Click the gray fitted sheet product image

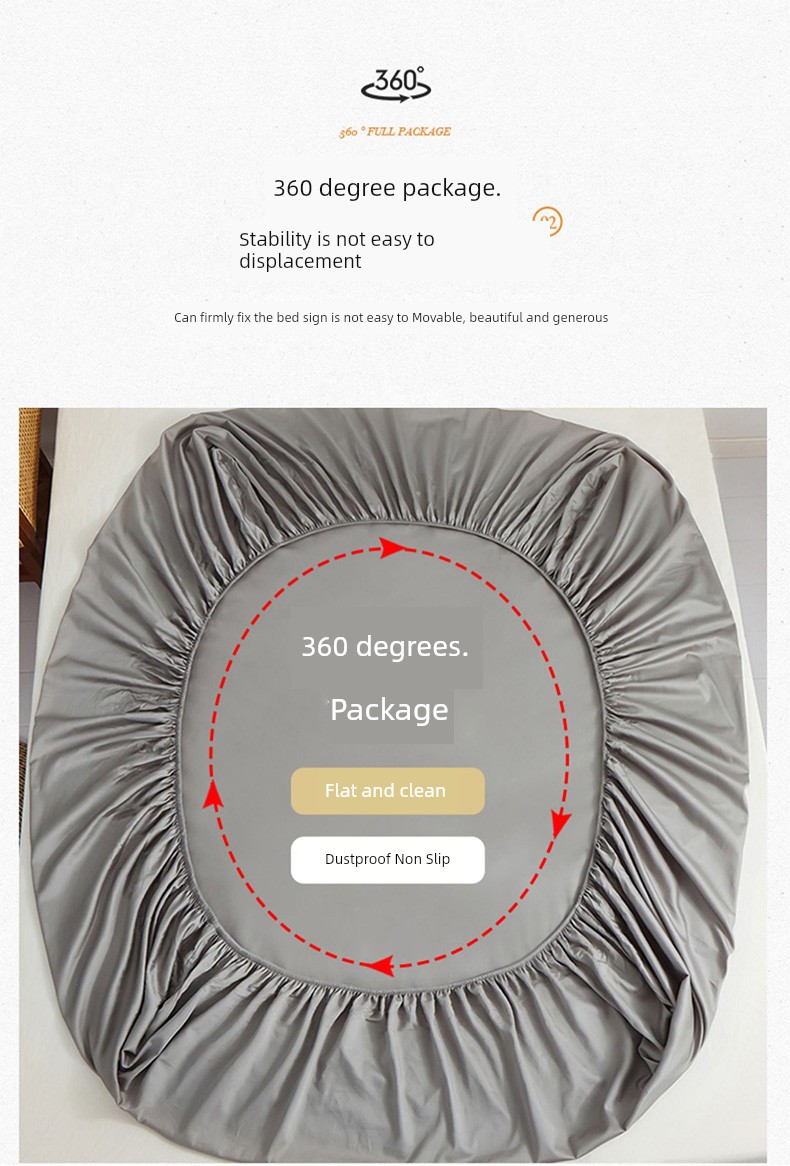(x=393, y=785)
